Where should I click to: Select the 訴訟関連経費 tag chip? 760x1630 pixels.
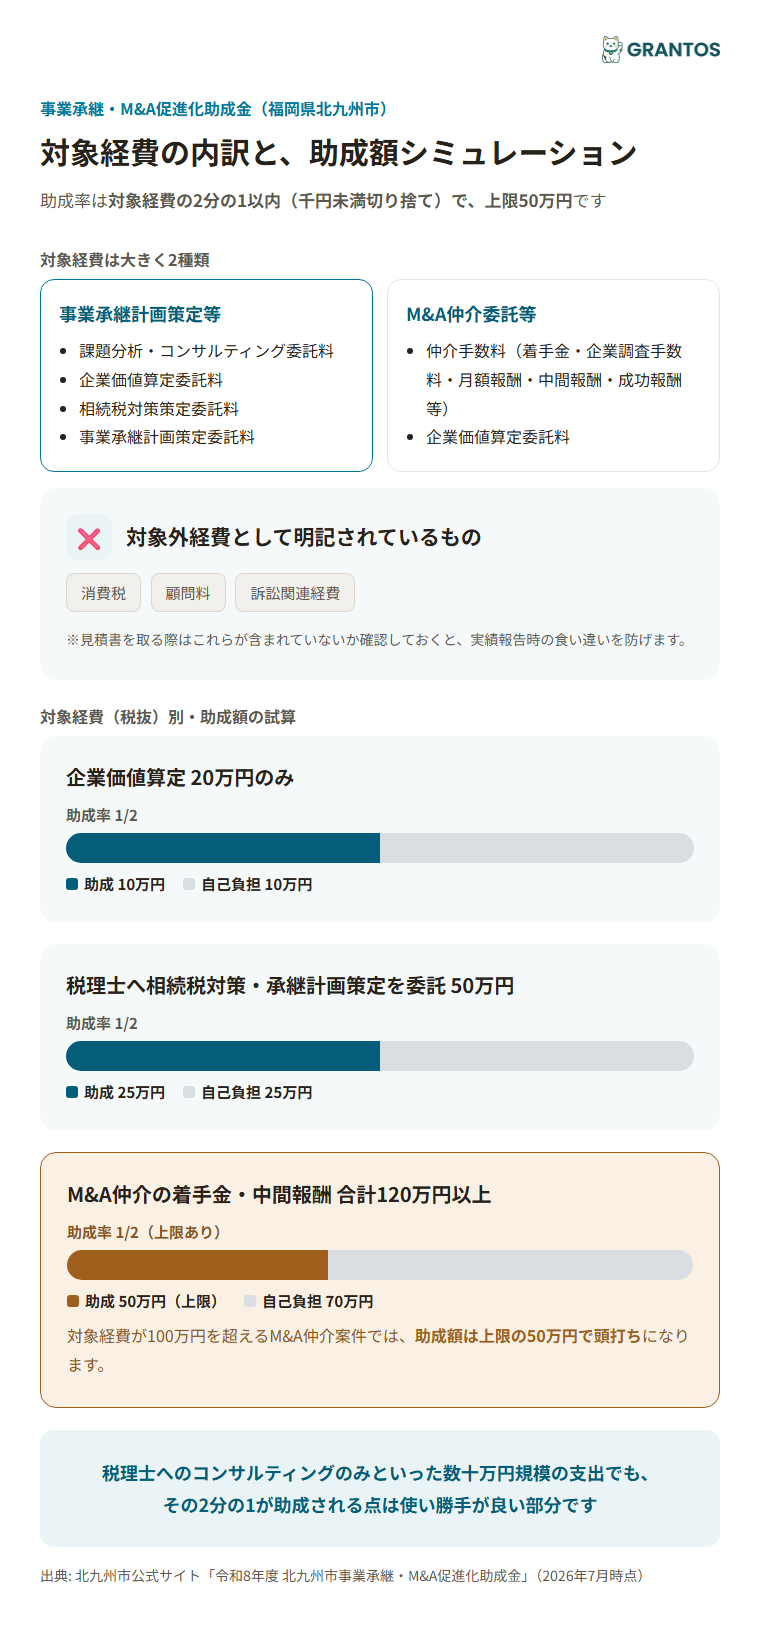[295, 593]
